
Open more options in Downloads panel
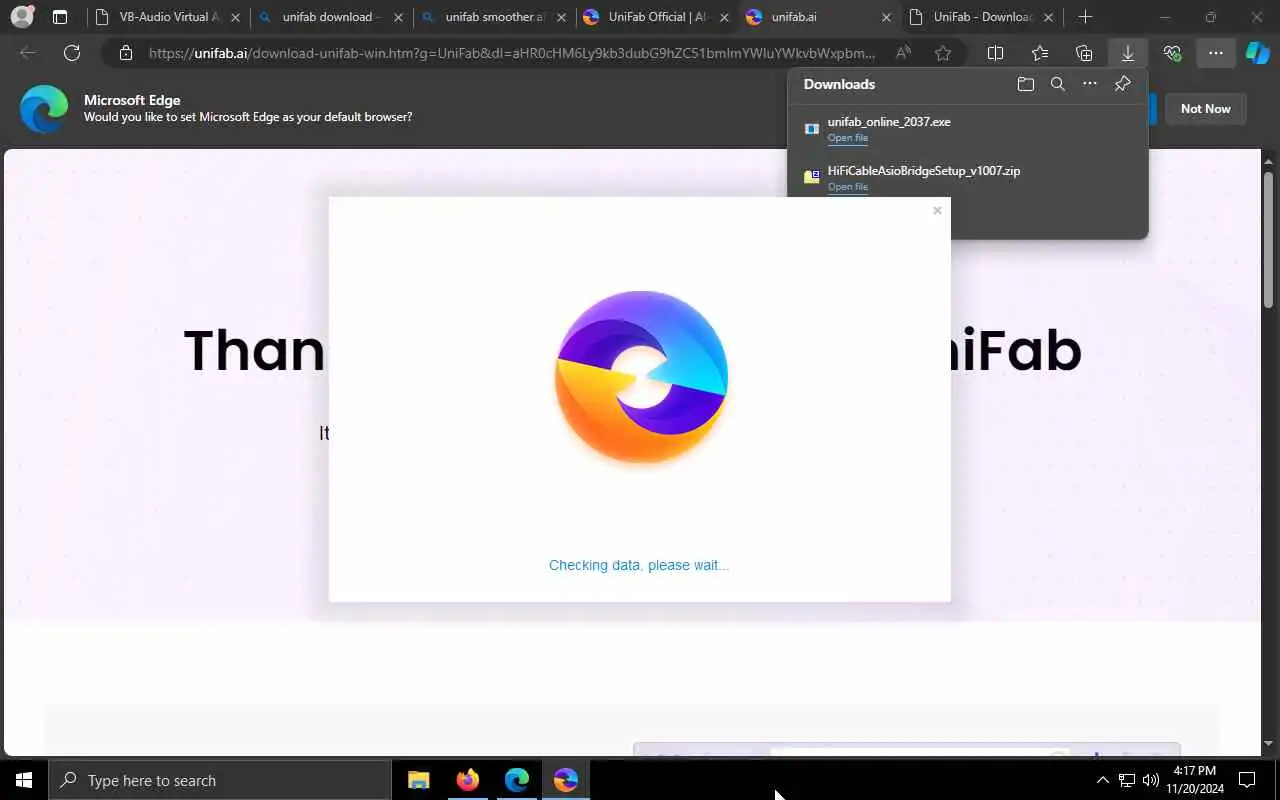click(1089, 84)
